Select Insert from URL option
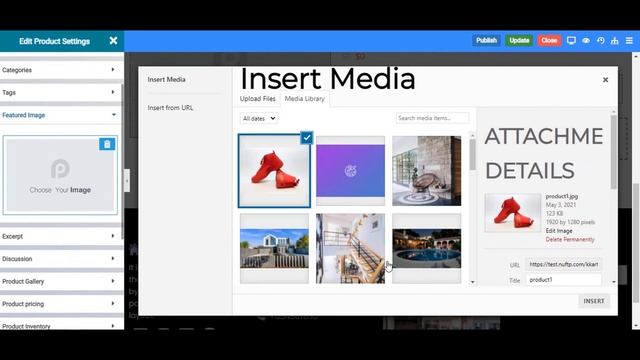640x360 pixels. 170,108
